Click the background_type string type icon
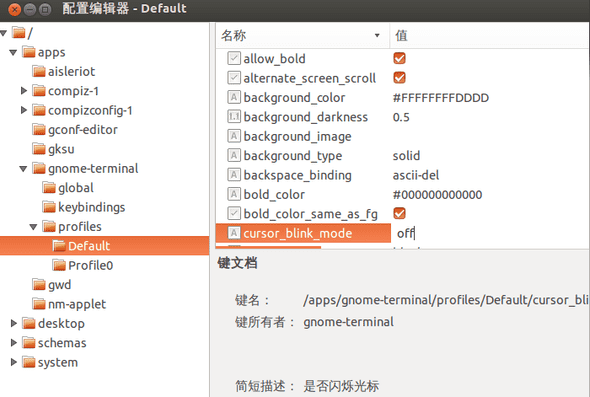Image resolution: width=590 pixels, height=397 pixels. [x=234, y=155]
